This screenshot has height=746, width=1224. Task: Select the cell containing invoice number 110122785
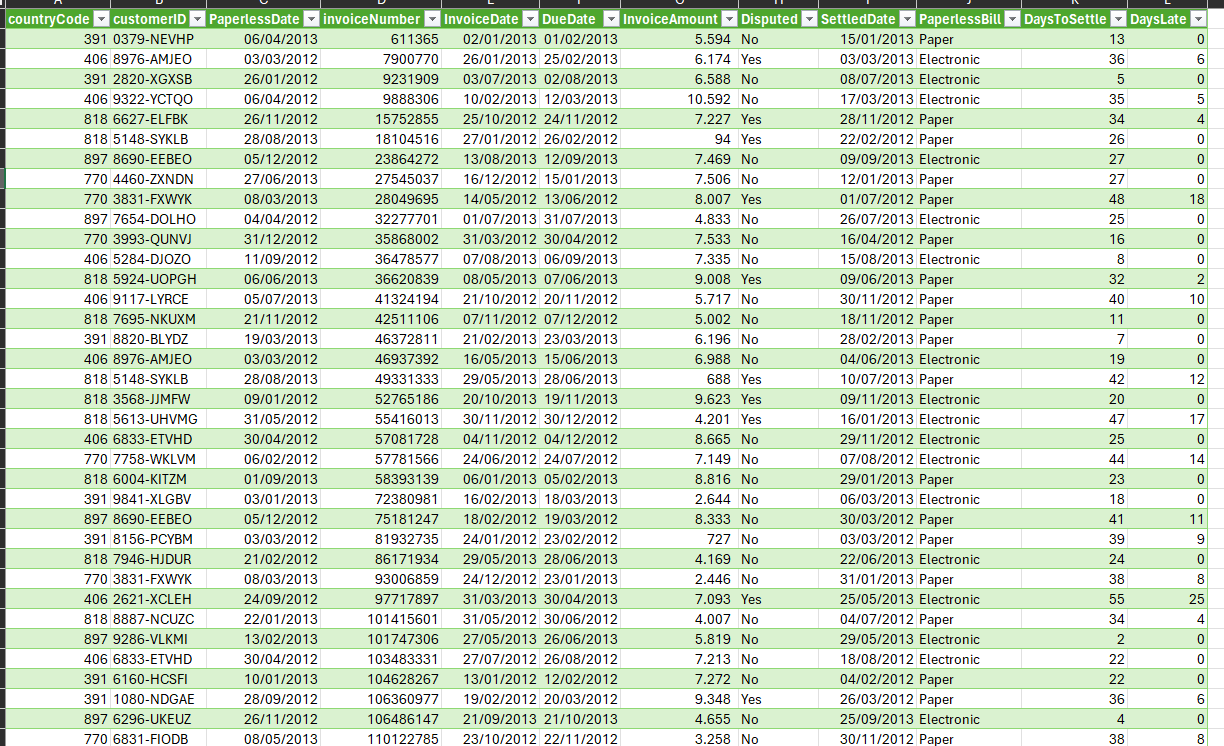click(380, 740)
